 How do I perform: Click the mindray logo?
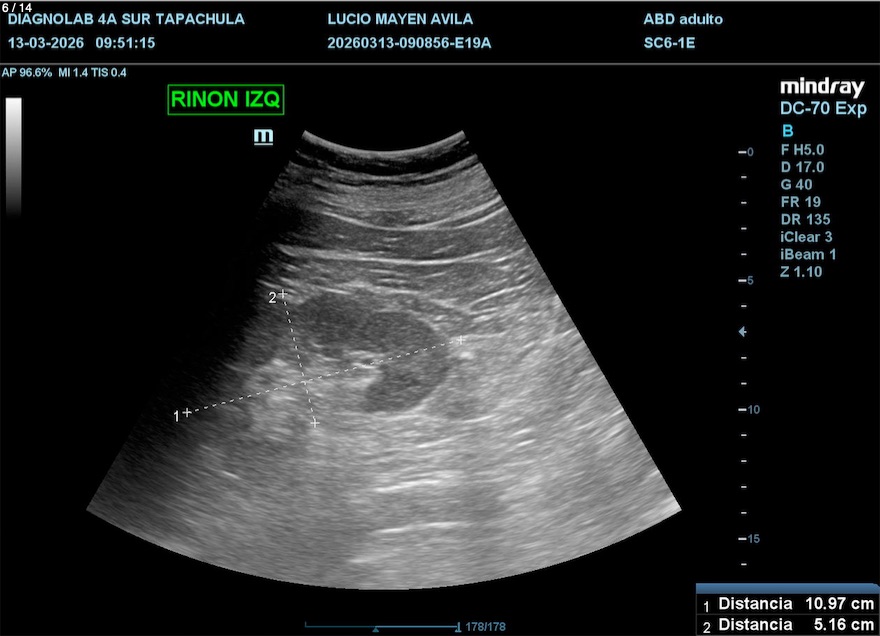tap(822, 87)
